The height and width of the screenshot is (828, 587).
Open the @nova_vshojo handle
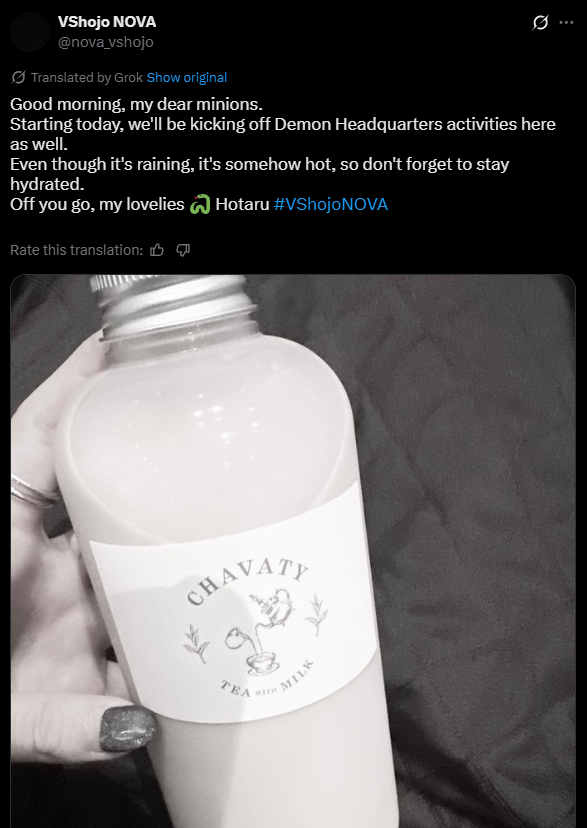pyautogui.click(x=106, y=42)
